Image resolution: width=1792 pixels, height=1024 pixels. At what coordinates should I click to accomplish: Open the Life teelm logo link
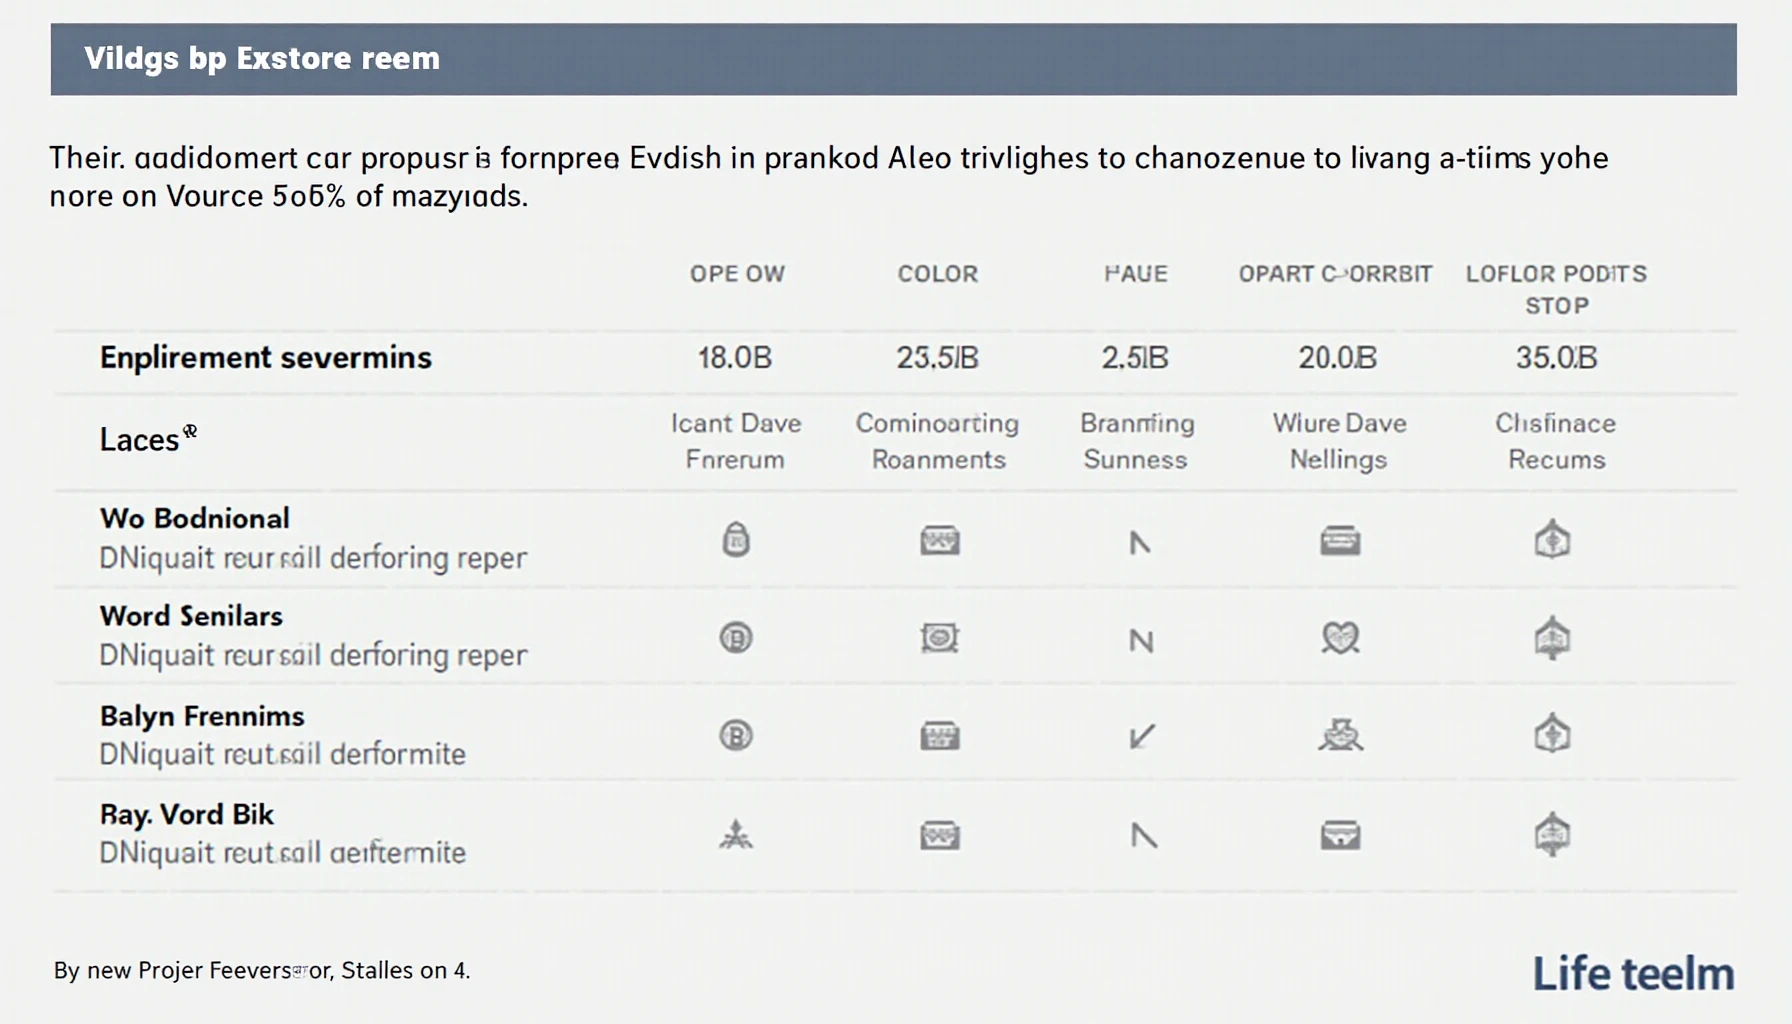point(1634,973)
